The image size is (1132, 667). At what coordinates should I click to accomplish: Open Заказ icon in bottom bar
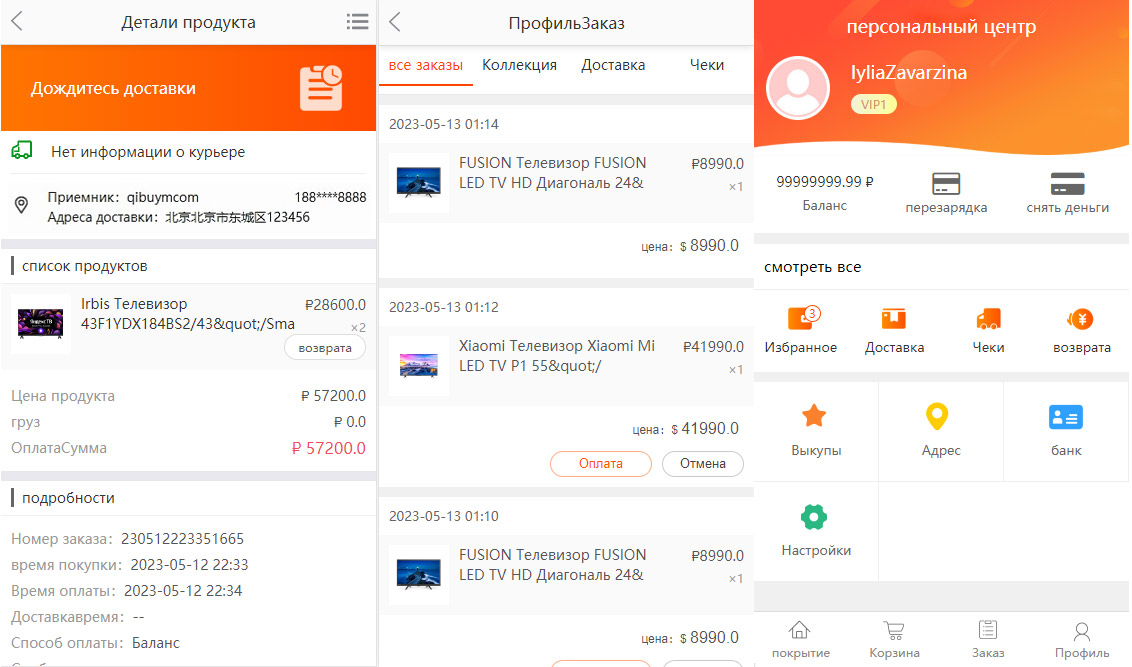[988, 630]
